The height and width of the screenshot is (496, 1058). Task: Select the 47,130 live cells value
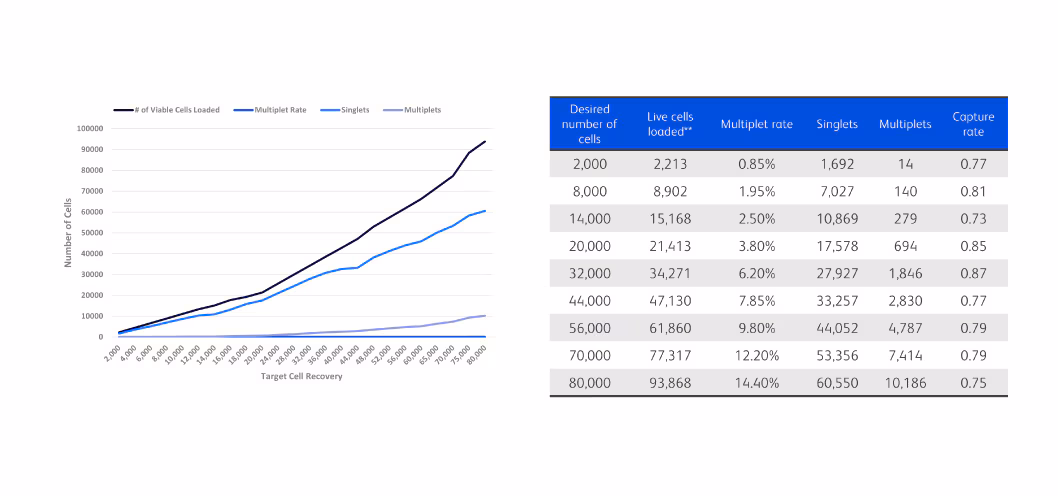(x=669, y=301)
